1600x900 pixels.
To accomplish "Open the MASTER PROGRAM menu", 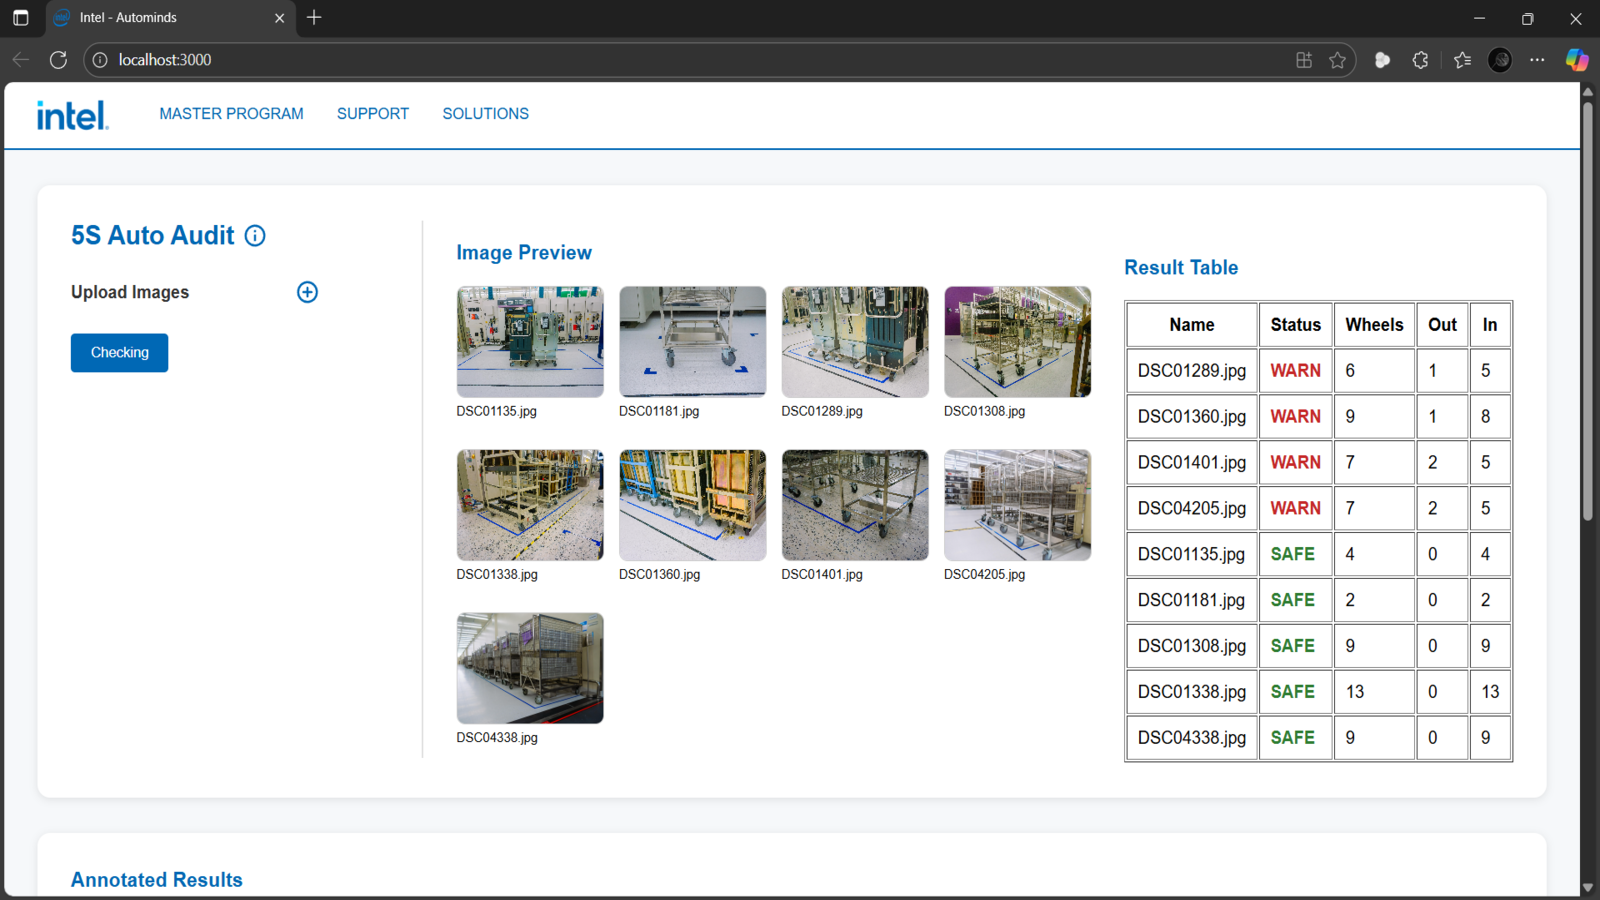I will point(231,114).
